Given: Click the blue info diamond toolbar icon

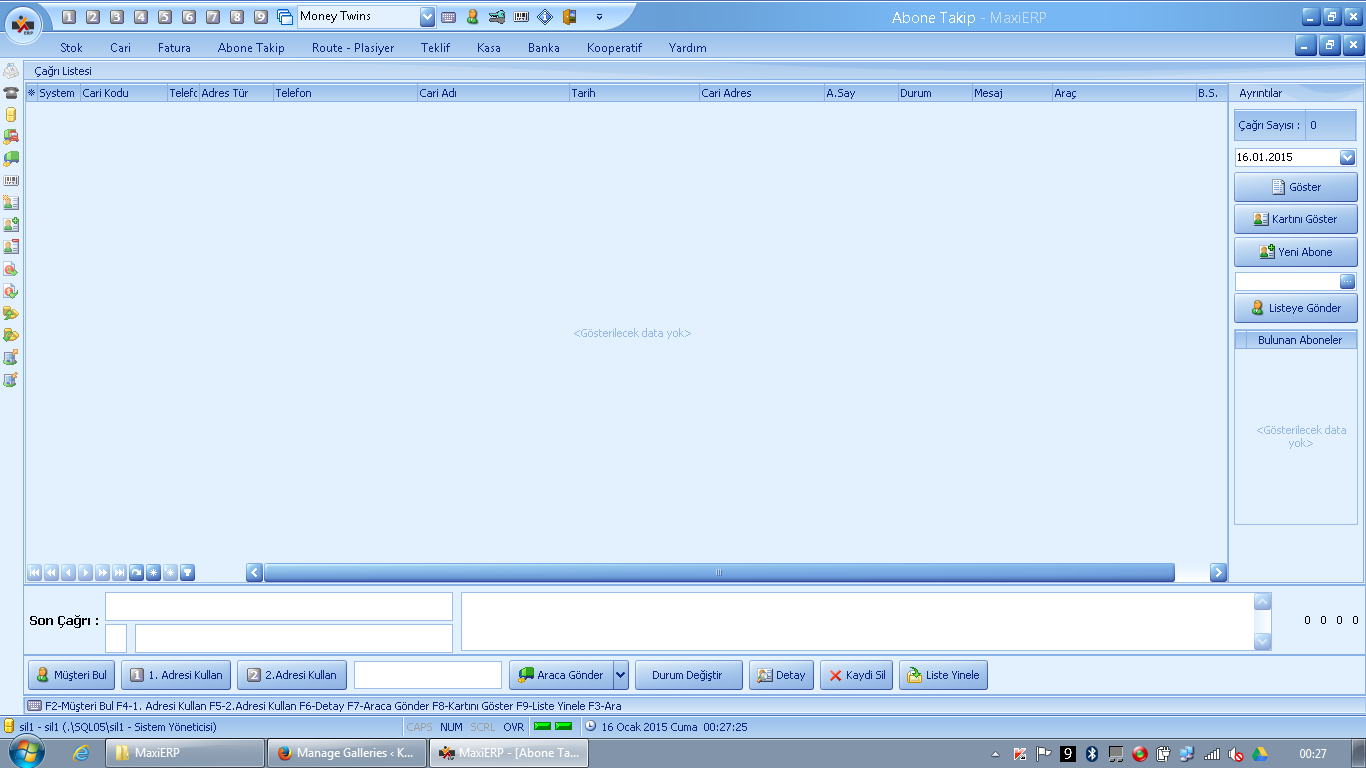Looking at the screenshot, I should (x=545, y=17).
